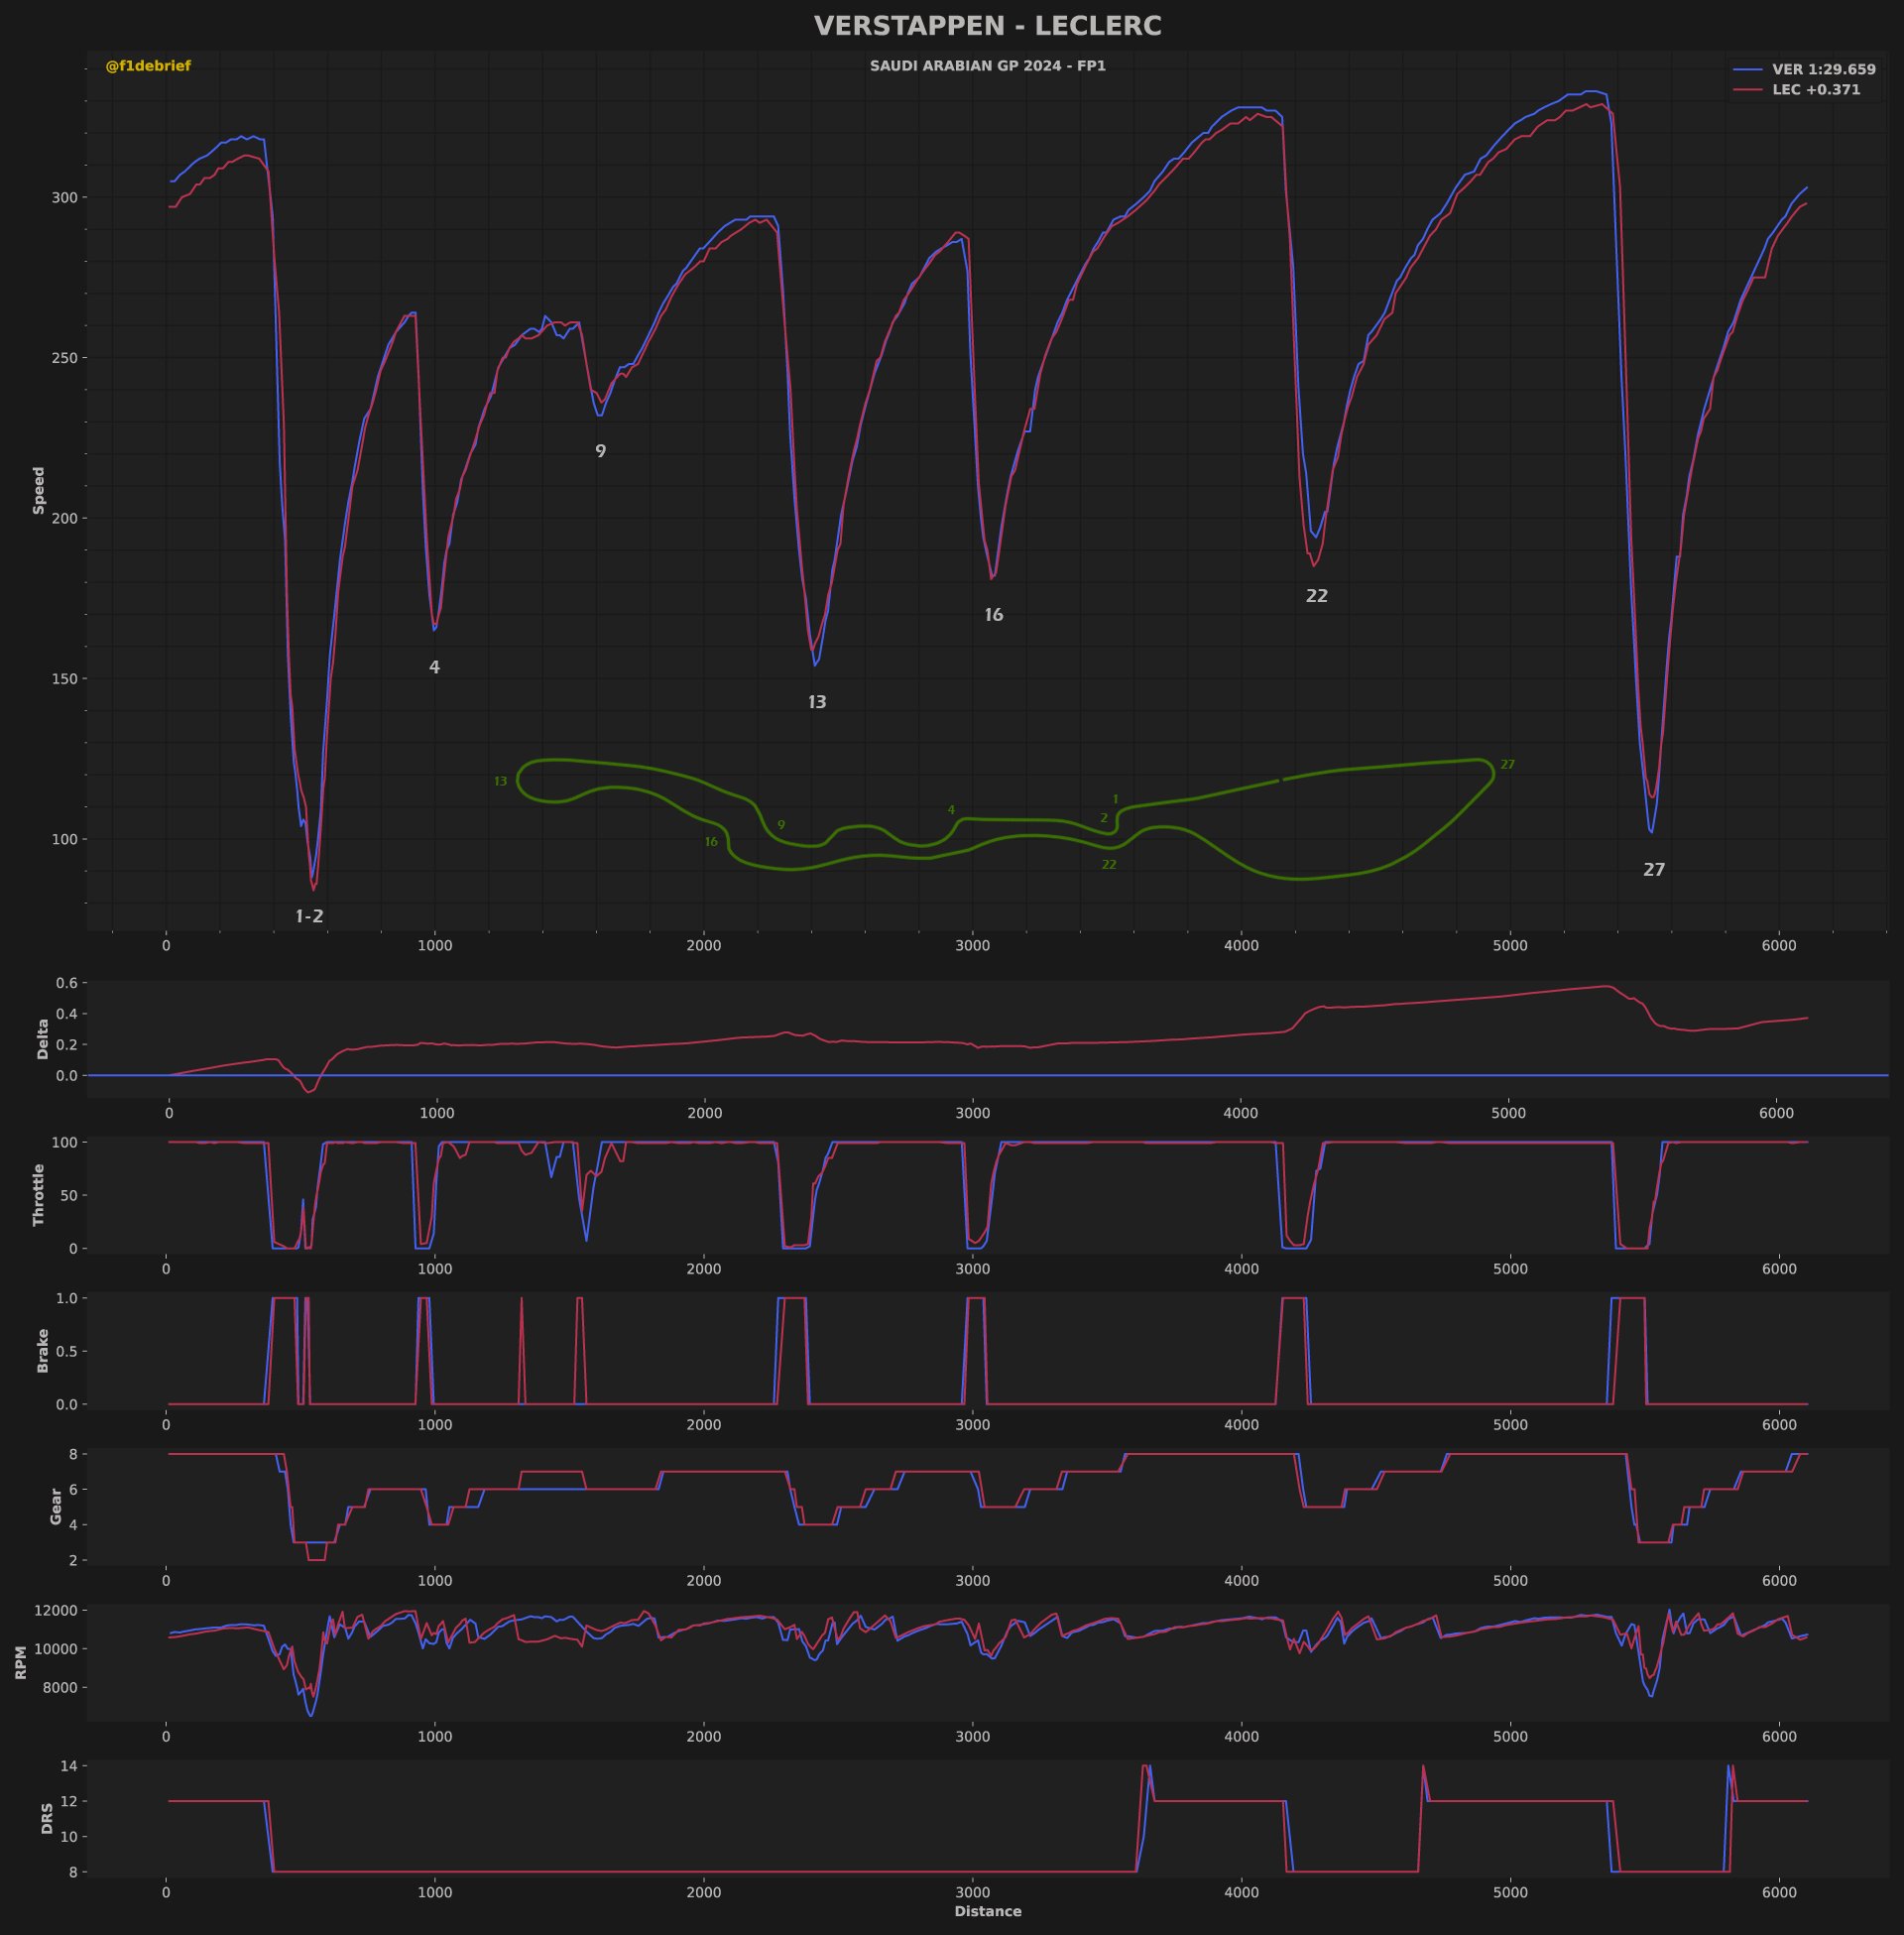Click the VERSTAPPEN - LECLERC chart title
Screen dimensions: 1904x1935
[987, 26]
